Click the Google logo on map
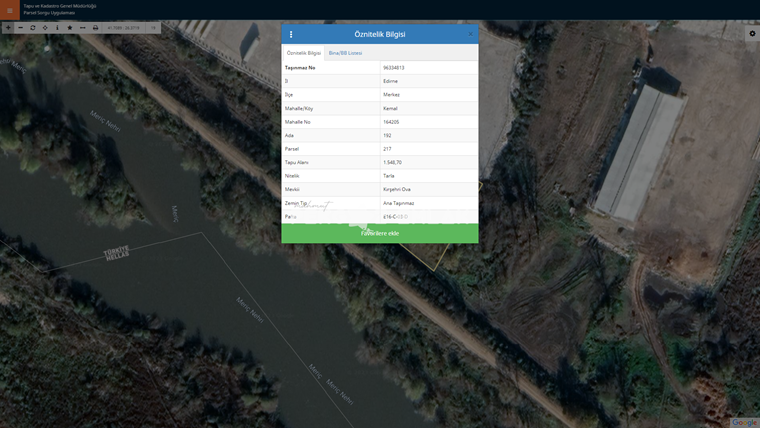The image size is (760, 428). click(x=744, y=423)
